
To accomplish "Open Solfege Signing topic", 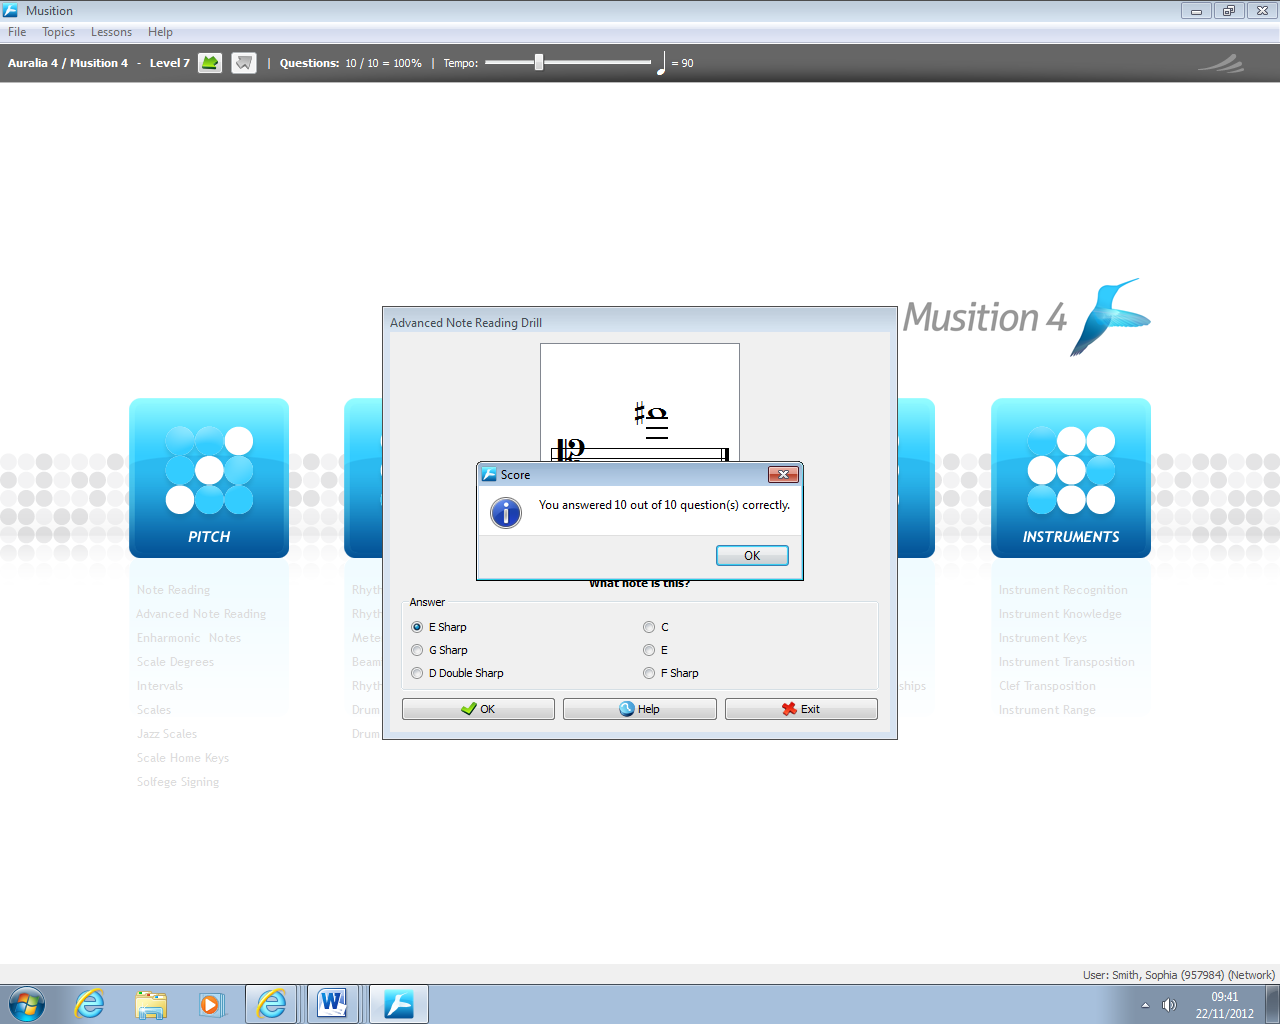I will [178, 782].
